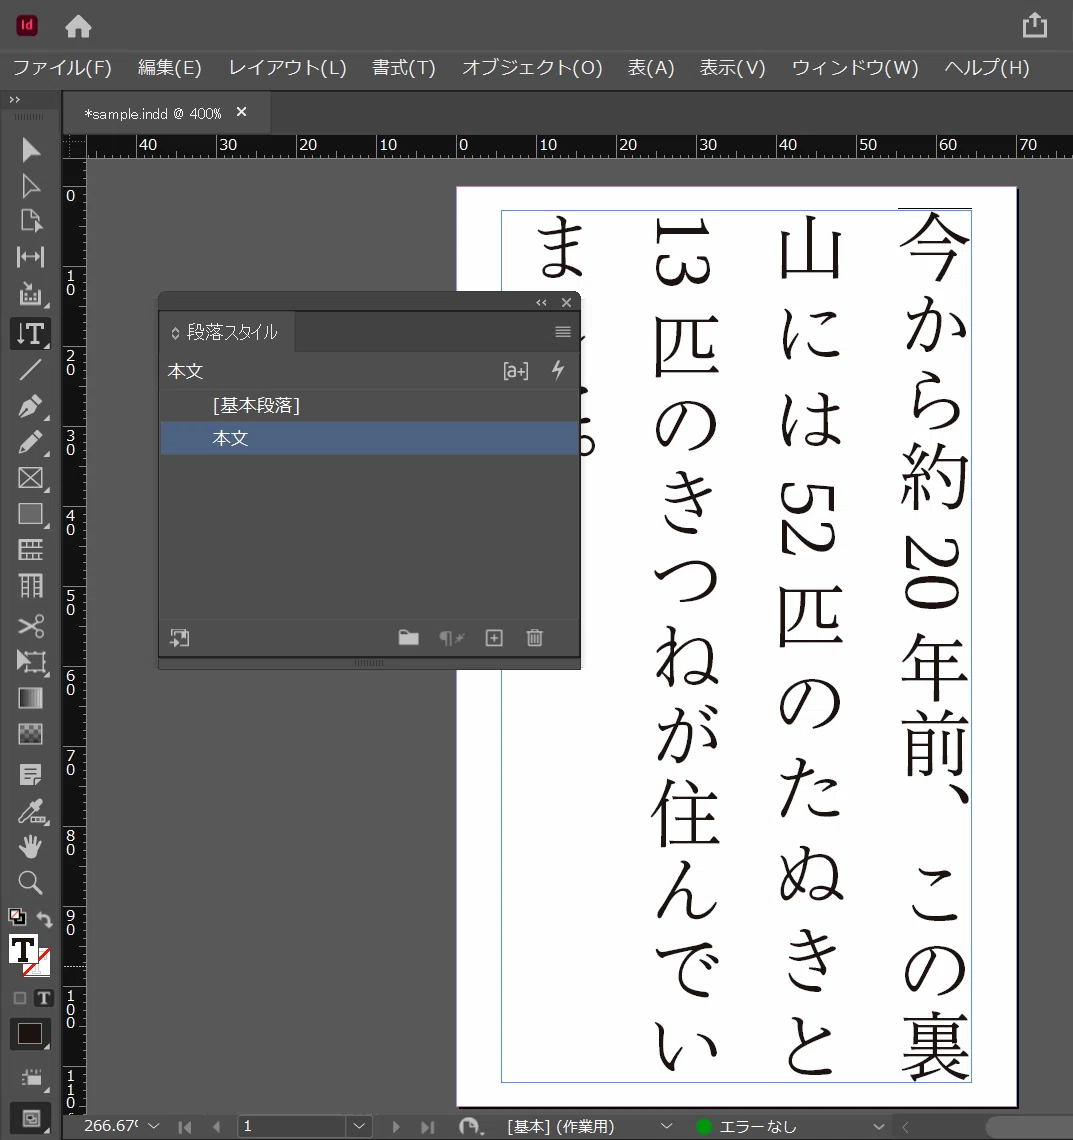Open the 書式(T) menu
1073x1140 pixels.
pyautogui.click(x=403, y=68)
